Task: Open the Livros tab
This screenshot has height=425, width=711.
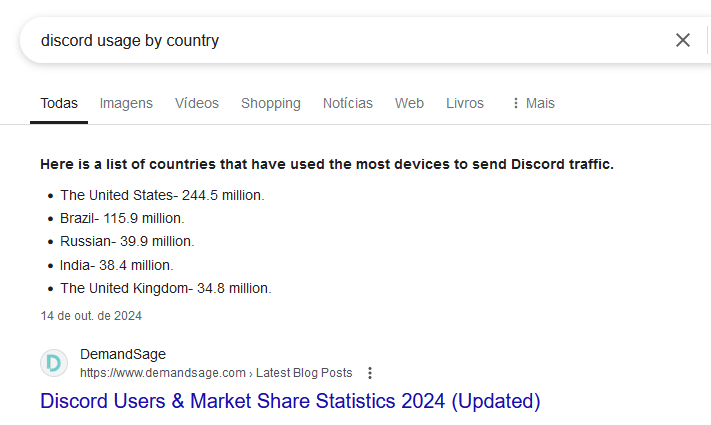Action: pos(465,103)
